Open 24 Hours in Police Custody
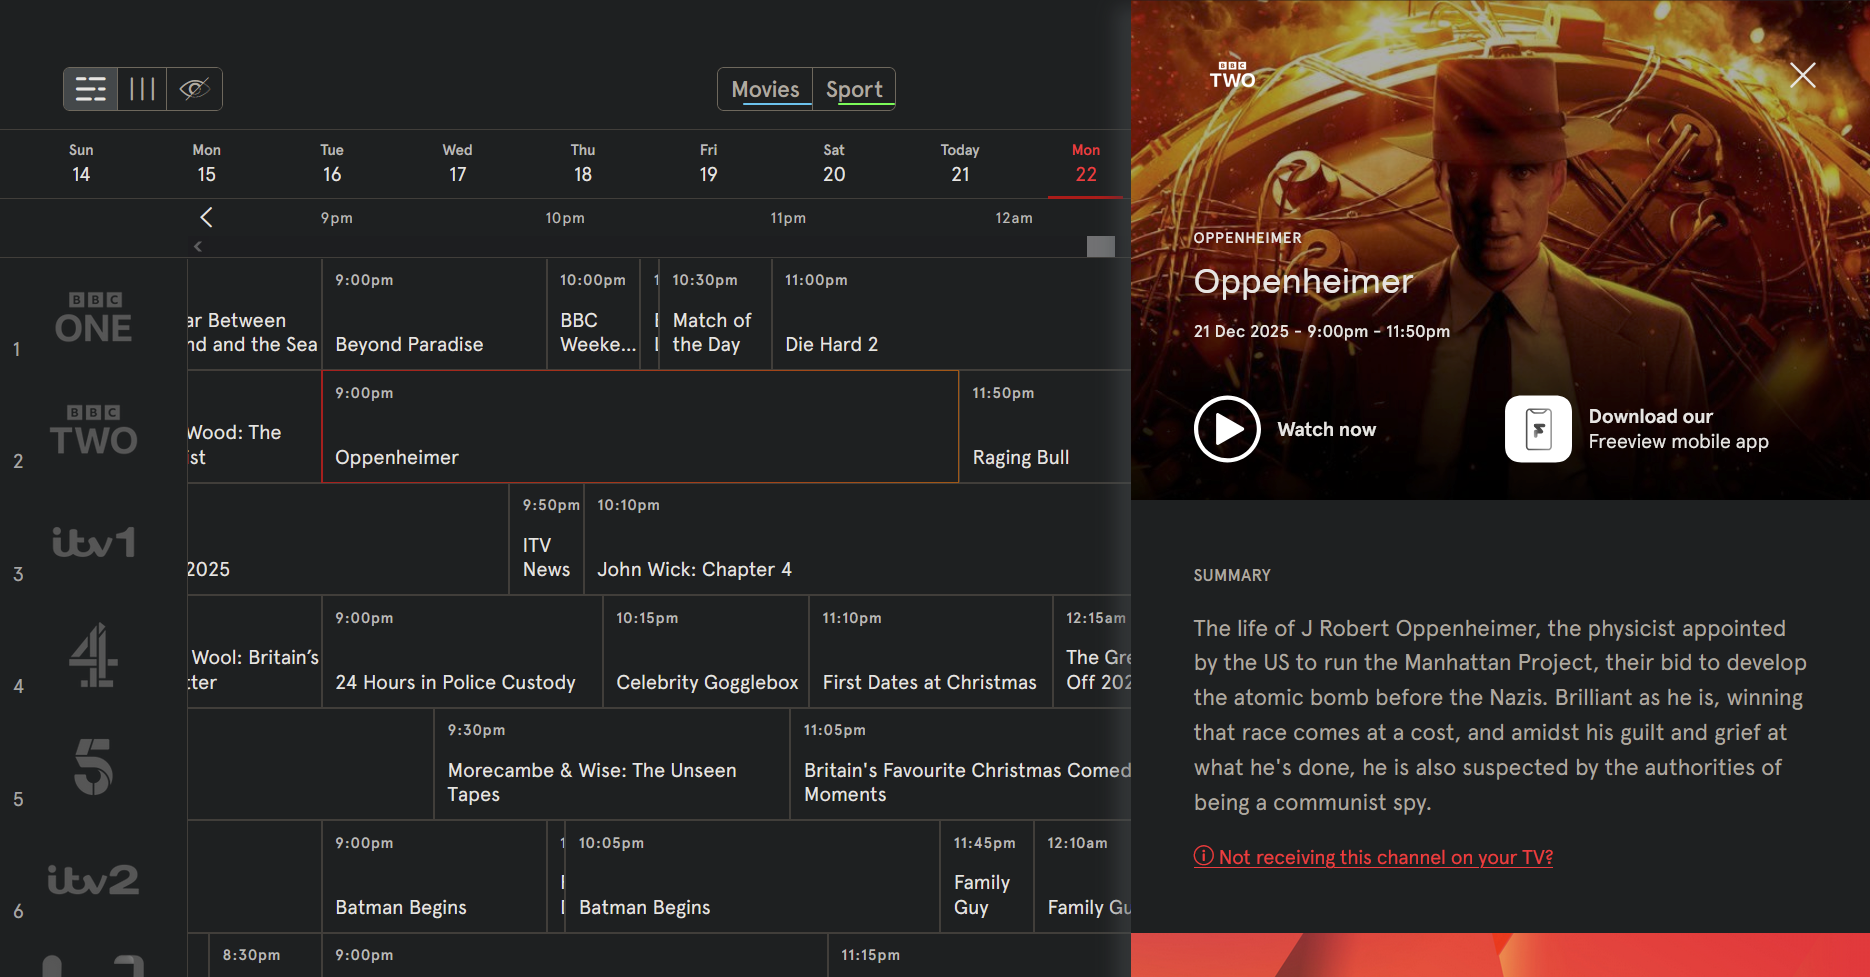Screen dimensions: 1870x977 click(462, 652)
